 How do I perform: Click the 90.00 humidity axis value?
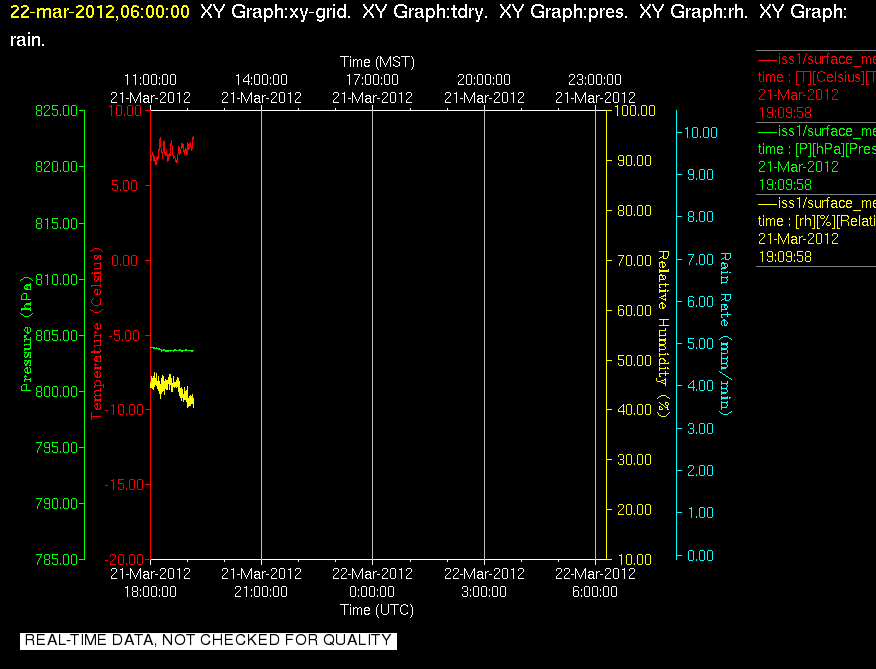(x=635, y=160)
